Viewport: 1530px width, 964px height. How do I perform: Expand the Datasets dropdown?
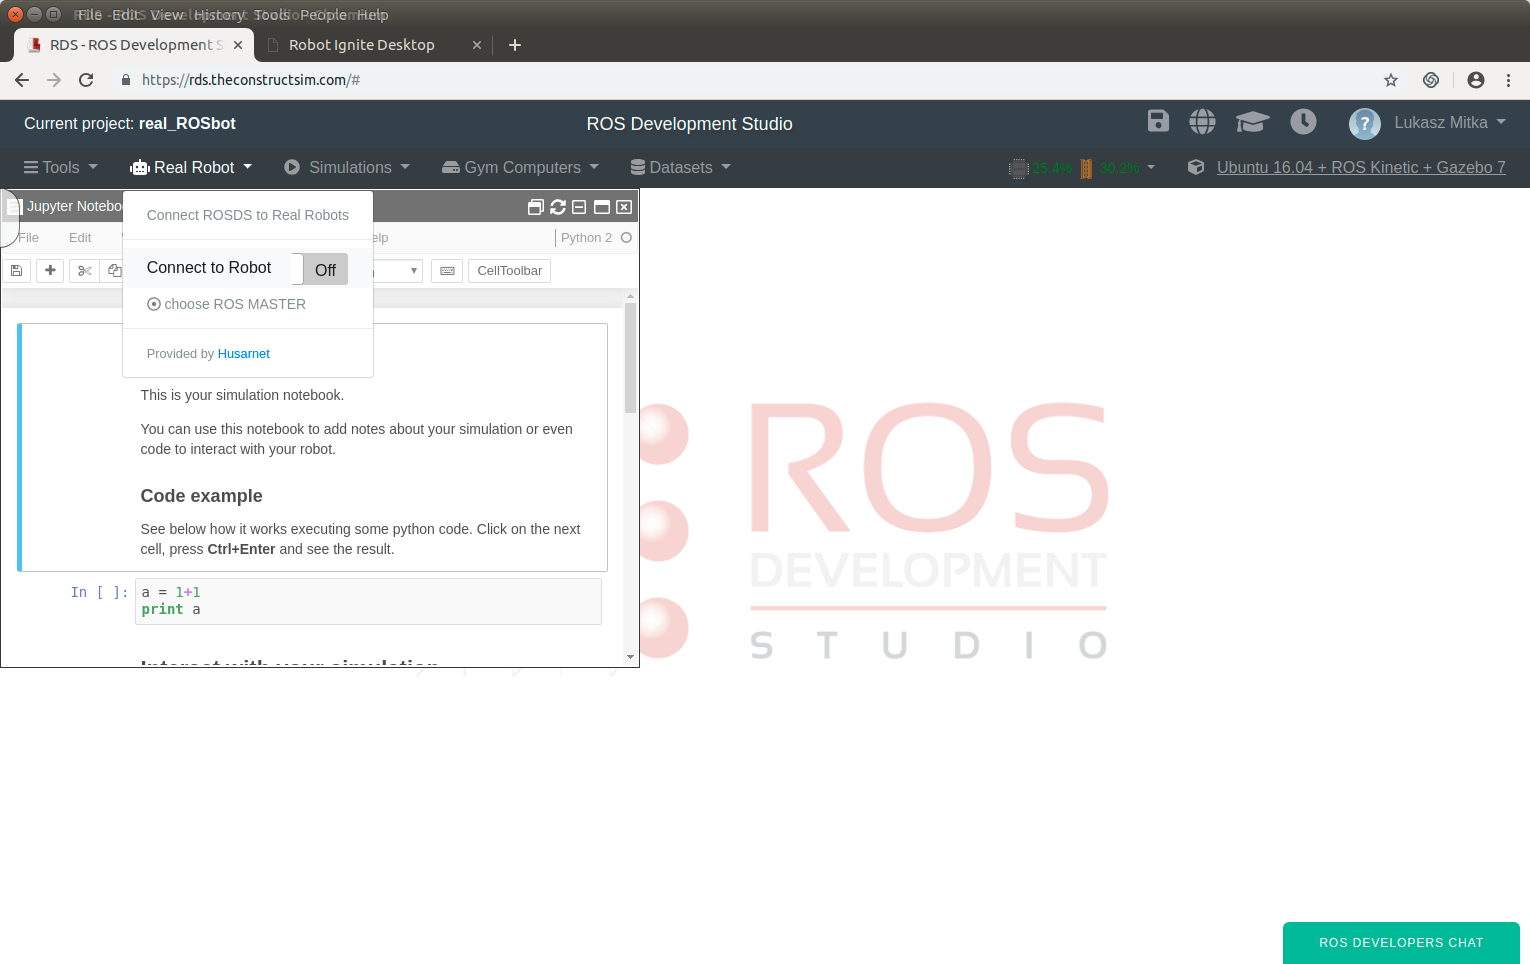tap(680, 168)
